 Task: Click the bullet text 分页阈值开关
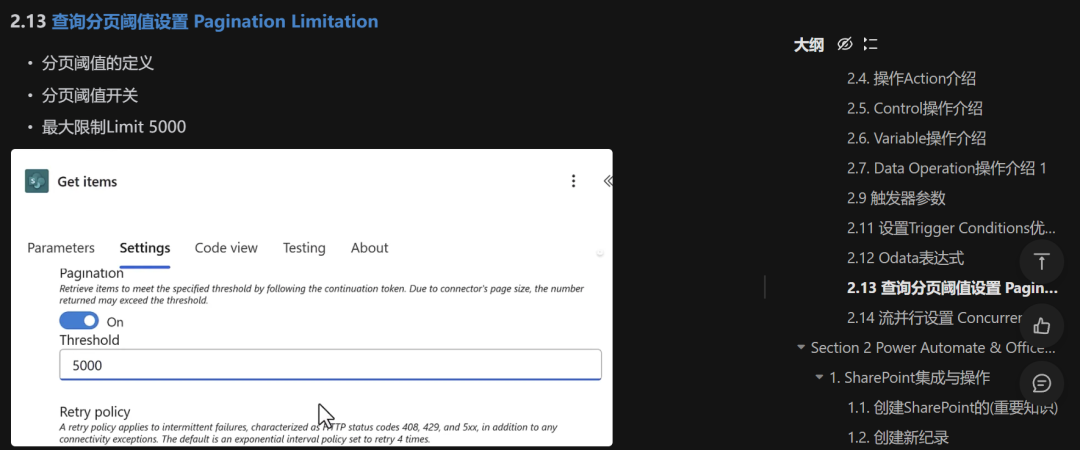[x=90, y=95]
